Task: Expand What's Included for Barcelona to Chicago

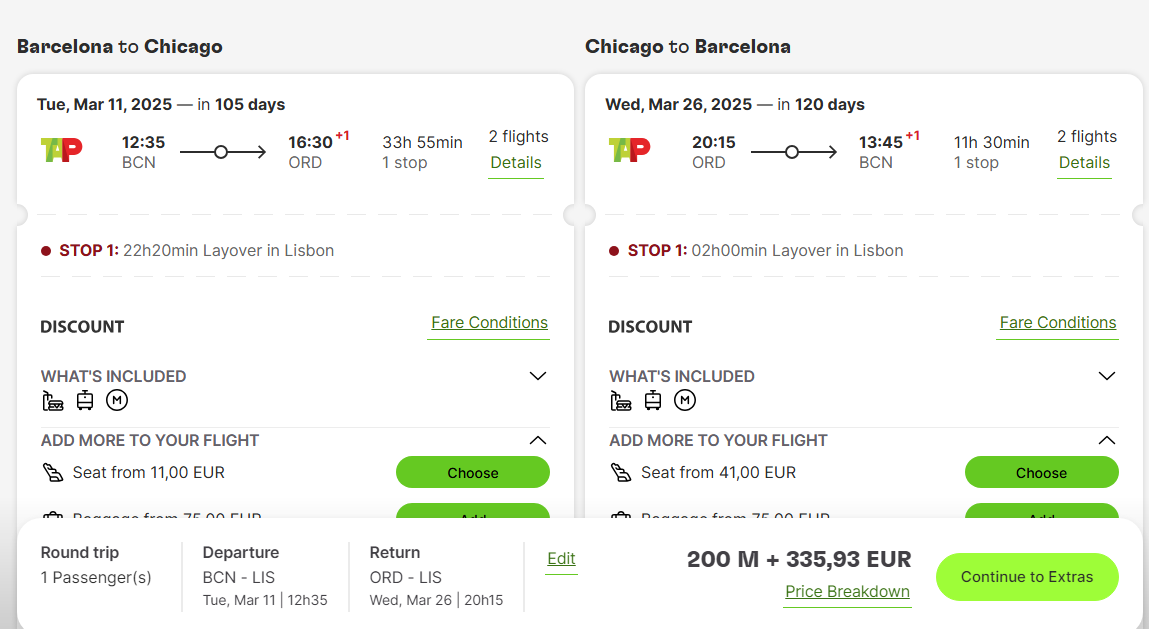Action: click(x=538, y=376)
